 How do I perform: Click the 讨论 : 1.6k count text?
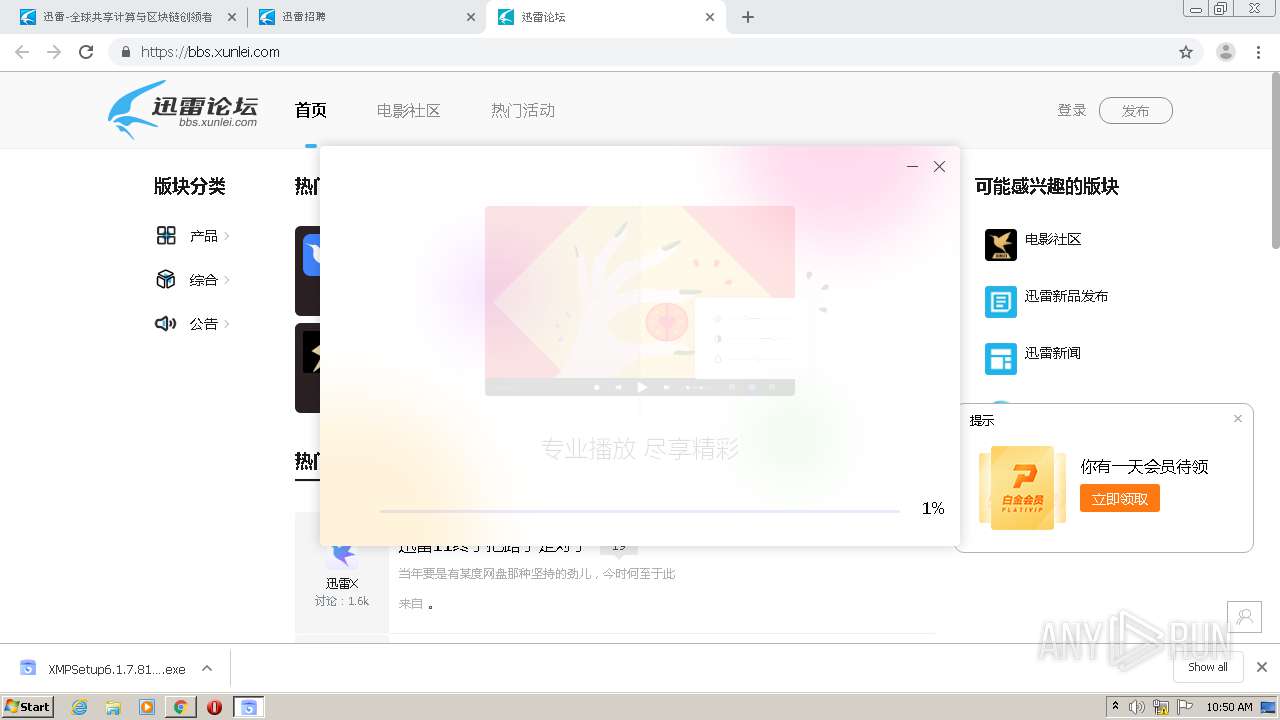pyautogui.click(x=342, y=601)
